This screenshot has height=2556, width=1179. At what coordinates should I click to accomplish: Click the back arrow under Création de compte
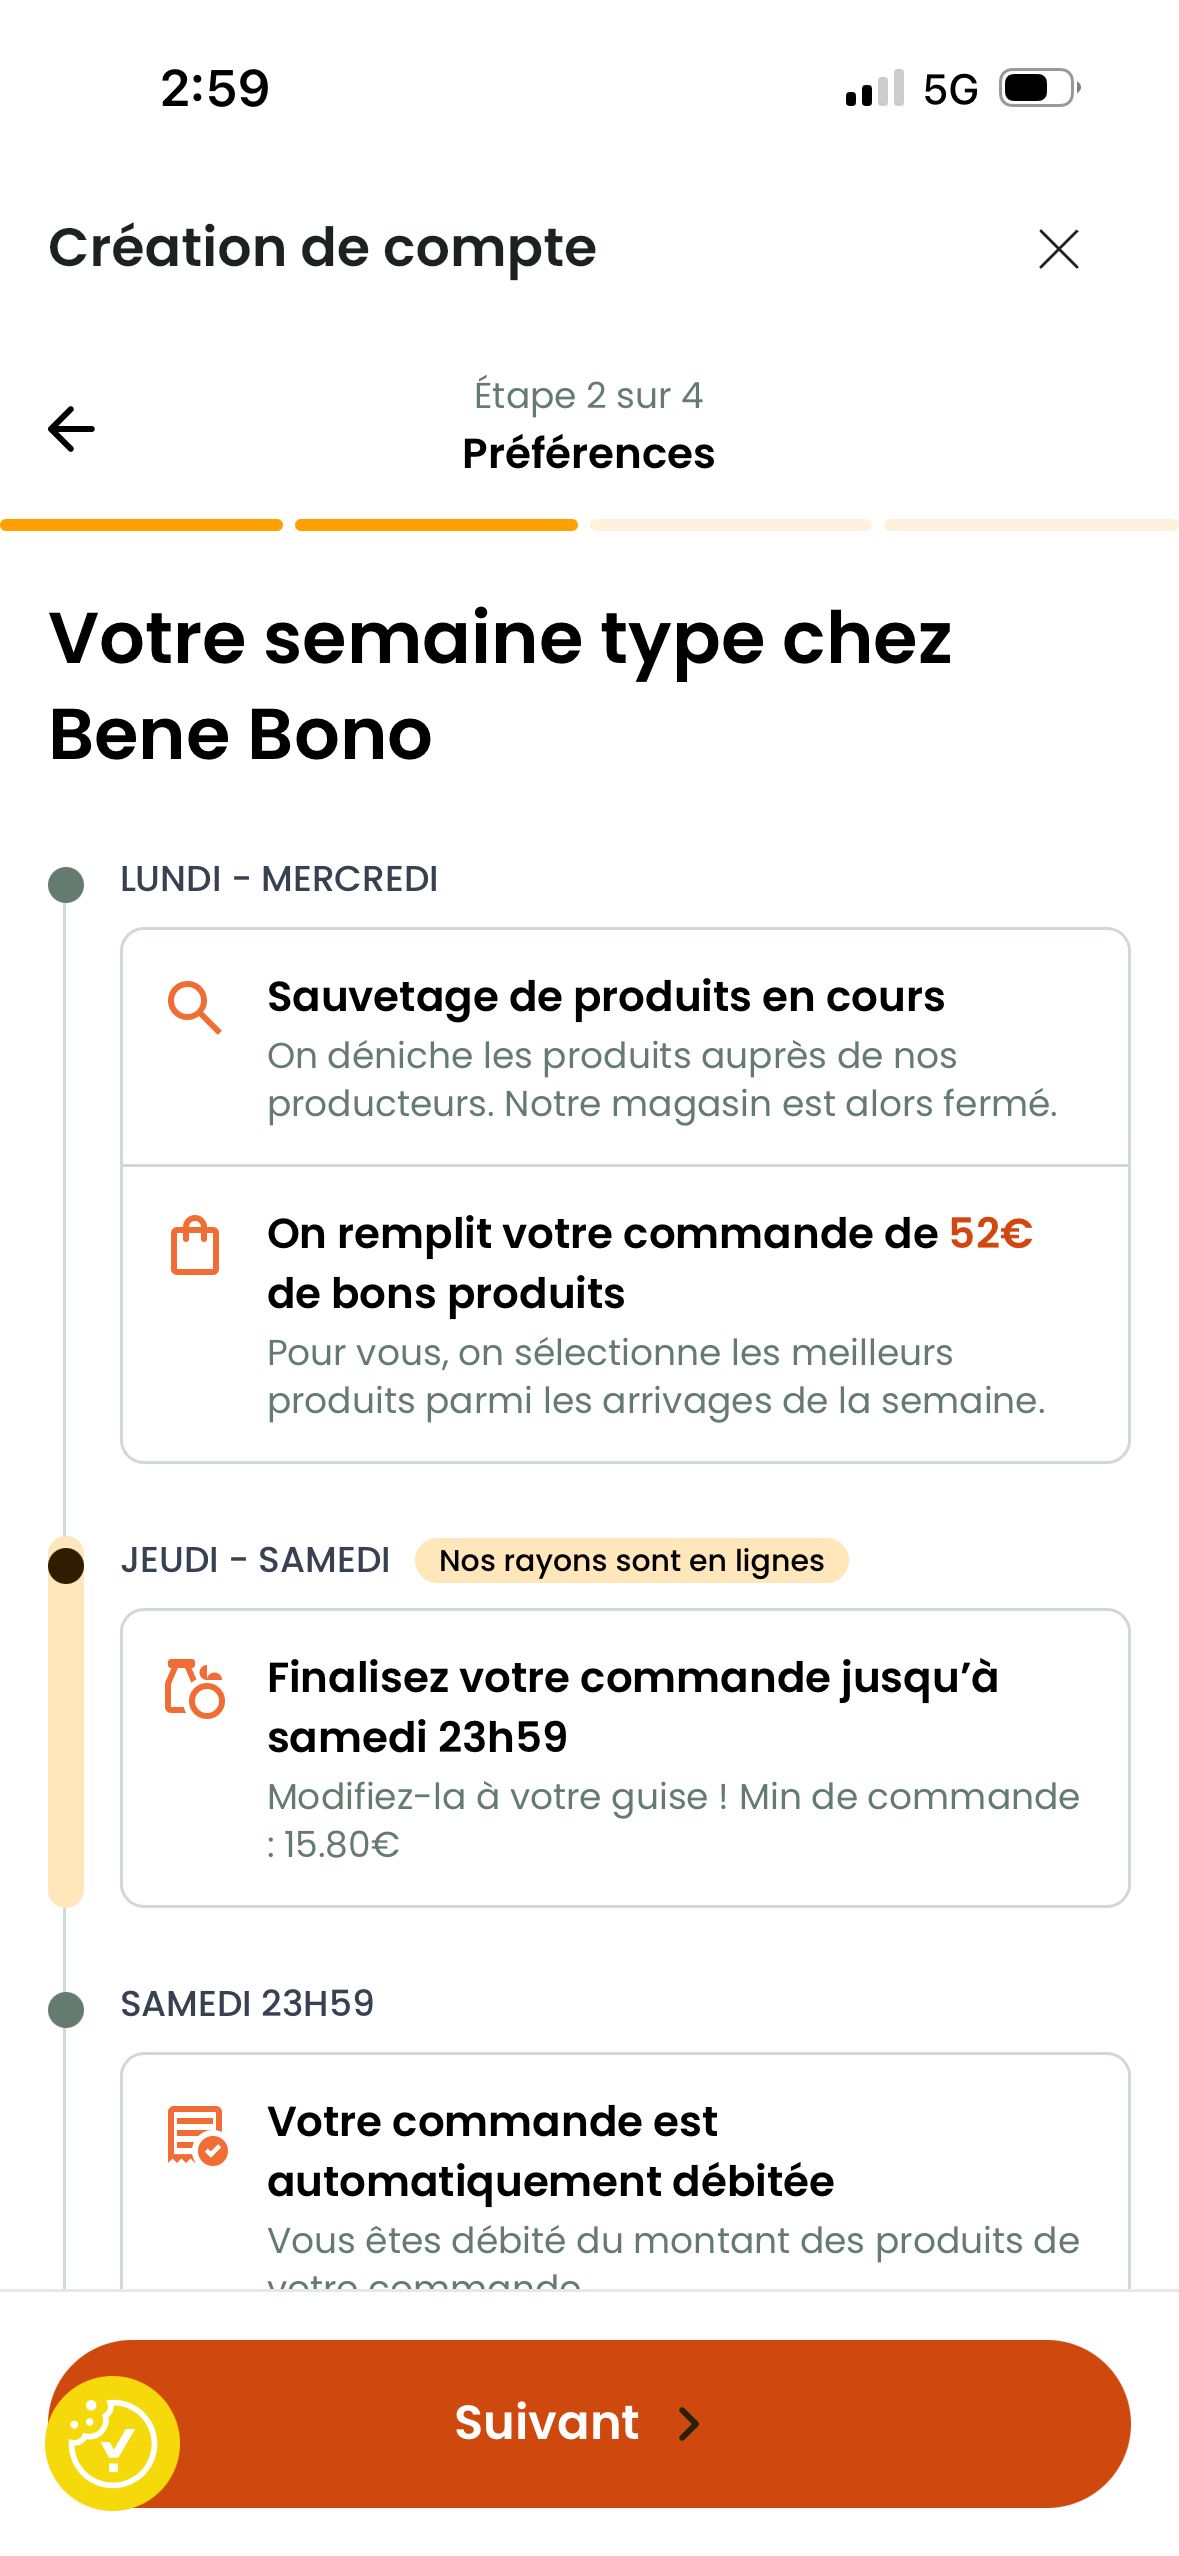click(x=70, y=428)
